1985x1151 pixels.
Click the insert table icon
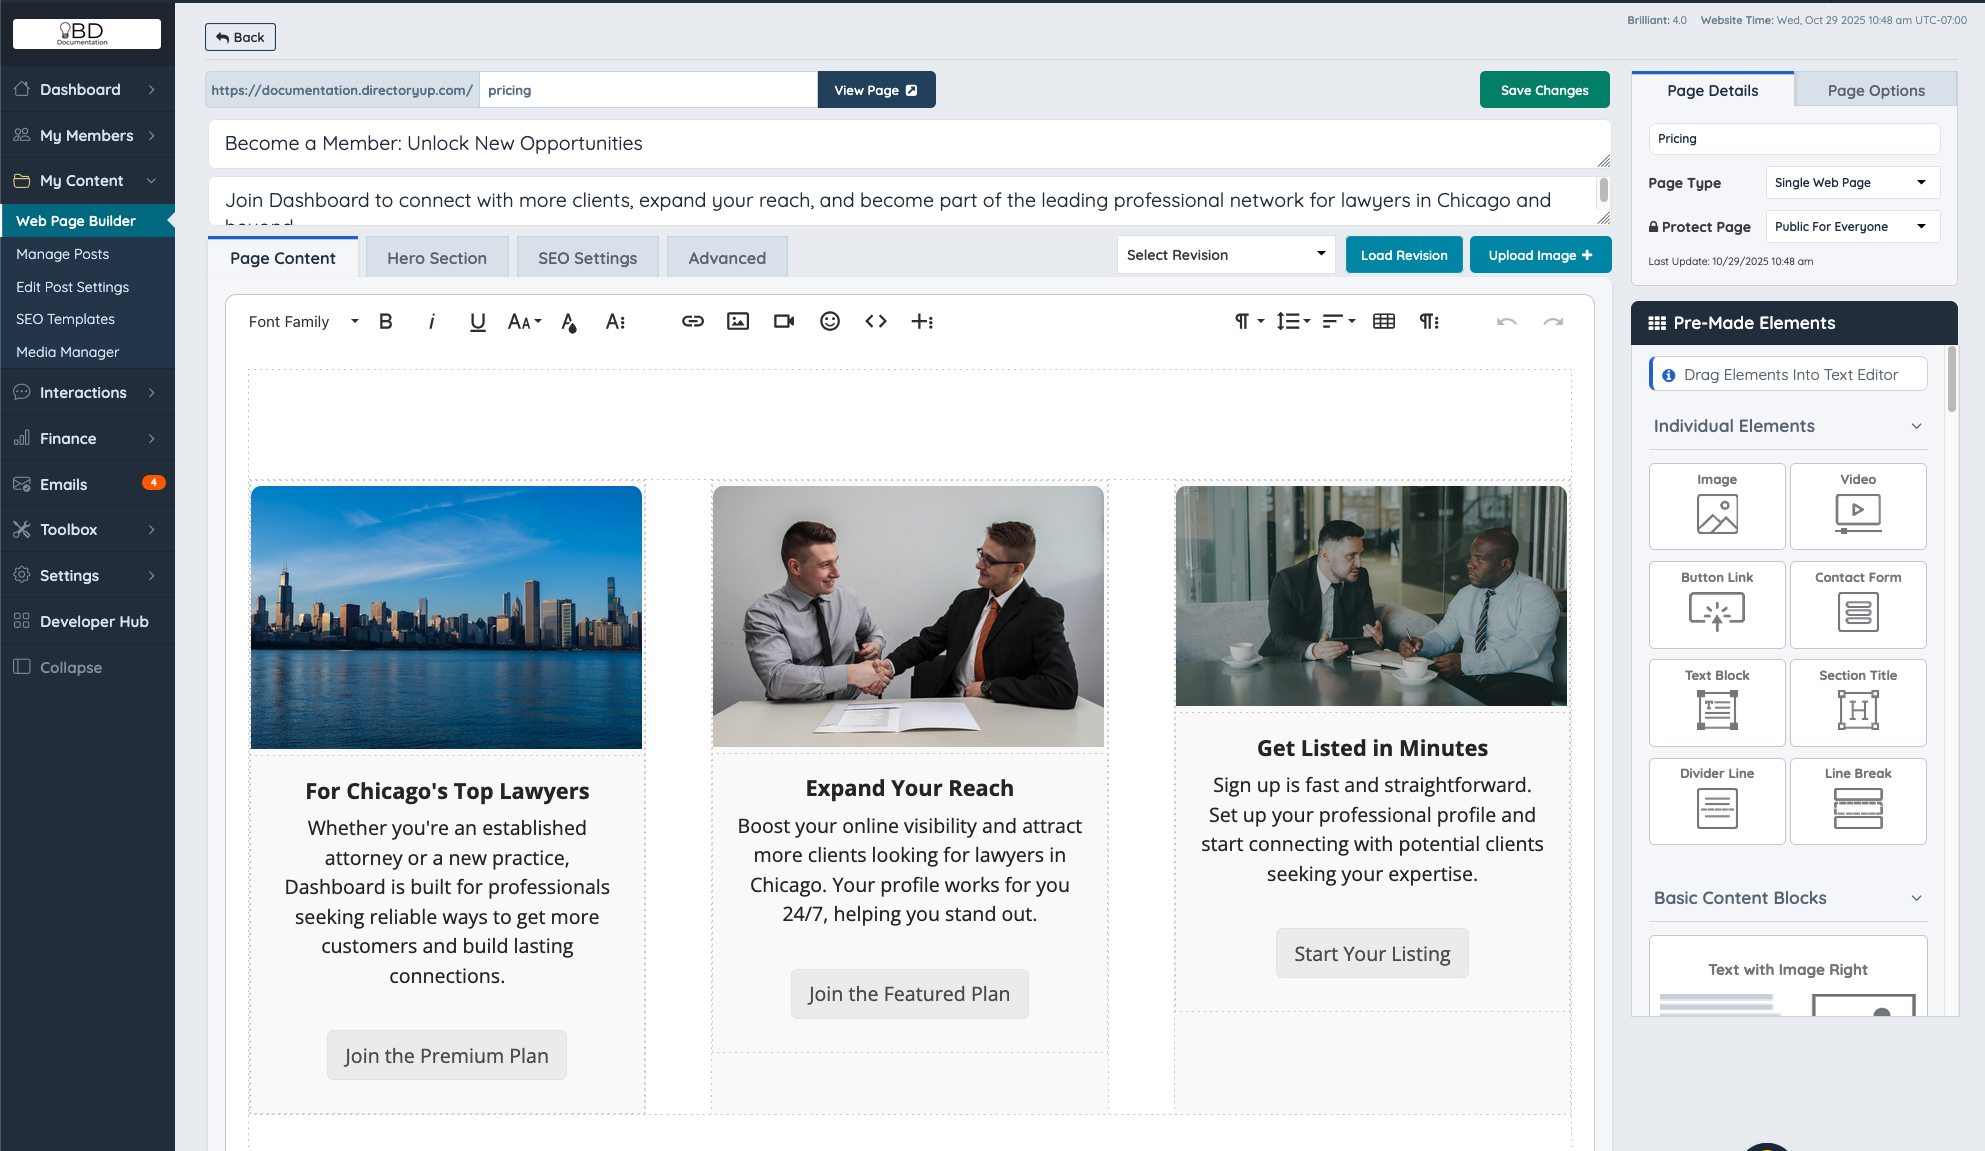1383,321
